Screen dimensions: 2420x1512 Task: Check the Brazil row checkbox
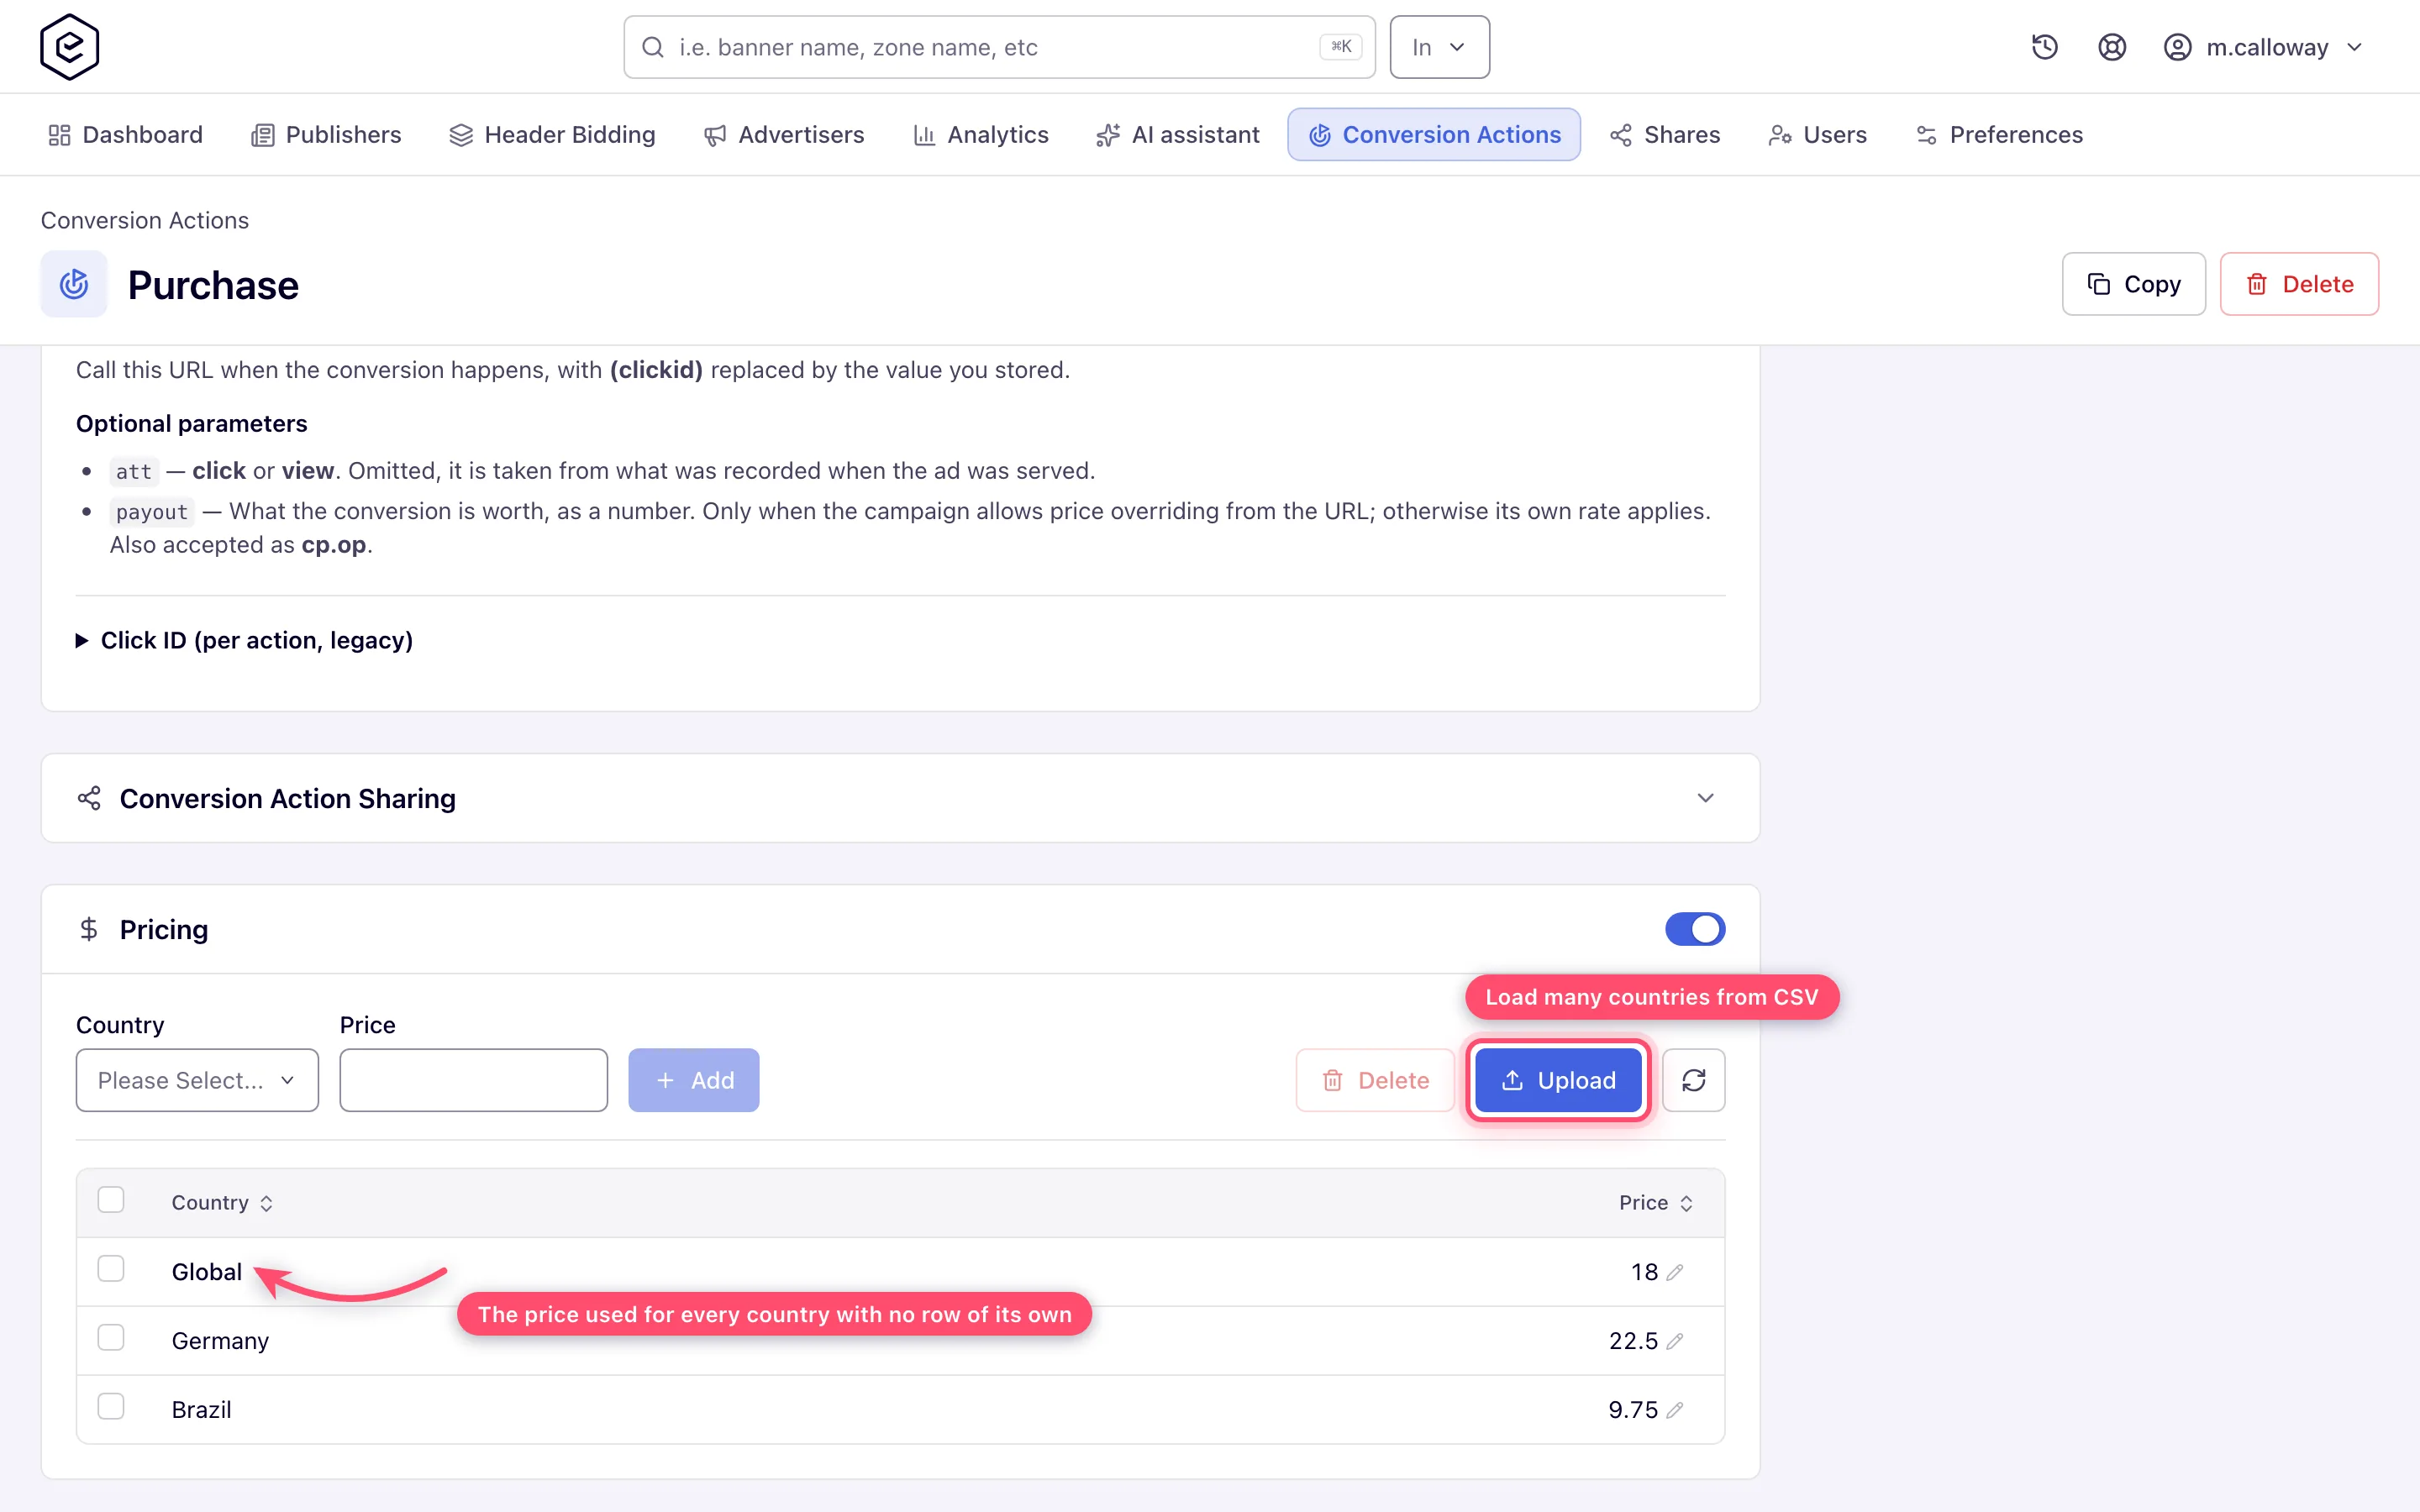point(111,1407)
